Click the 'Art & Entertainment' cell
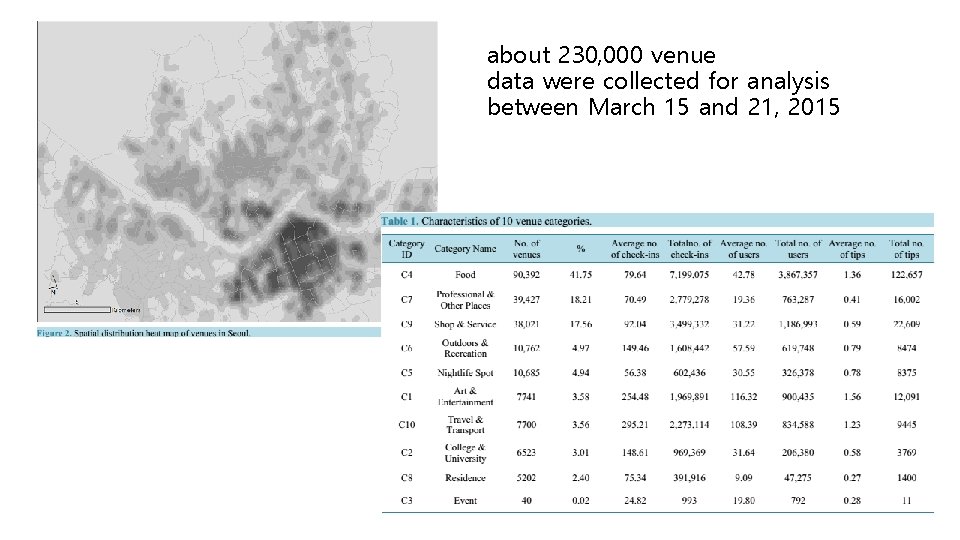The height and width of the screenshot is (540, 960). coord(465,397)
